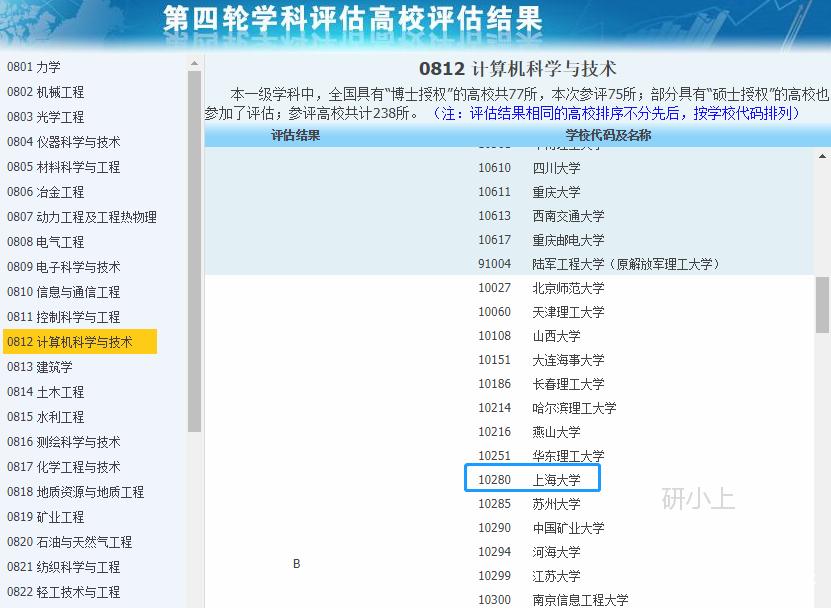Select 0808 电气工程 subject
831x608 pixels.
coord(46,242)
